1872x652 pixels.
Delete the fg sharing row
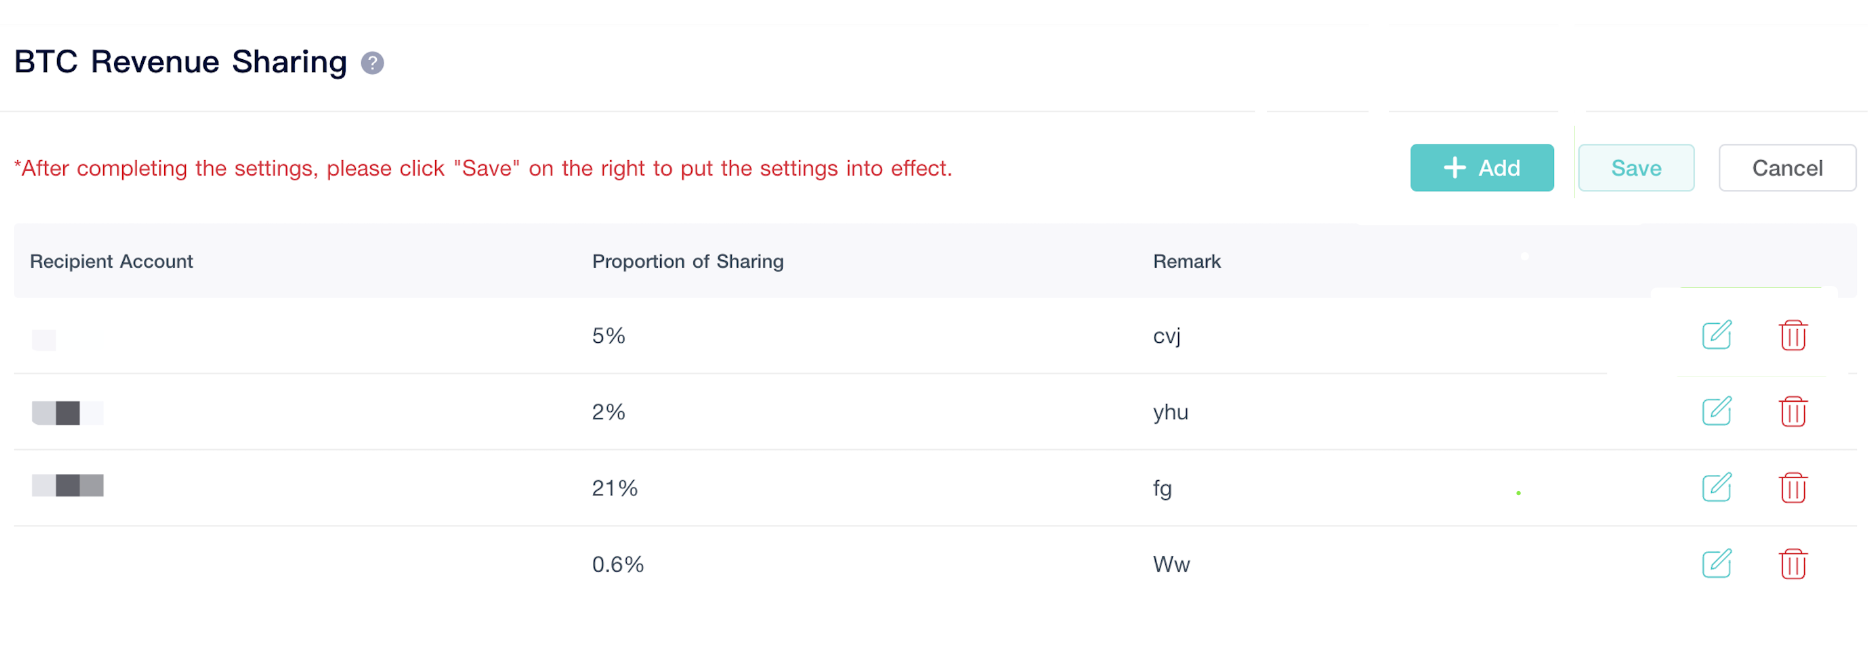click(1793, 487)
